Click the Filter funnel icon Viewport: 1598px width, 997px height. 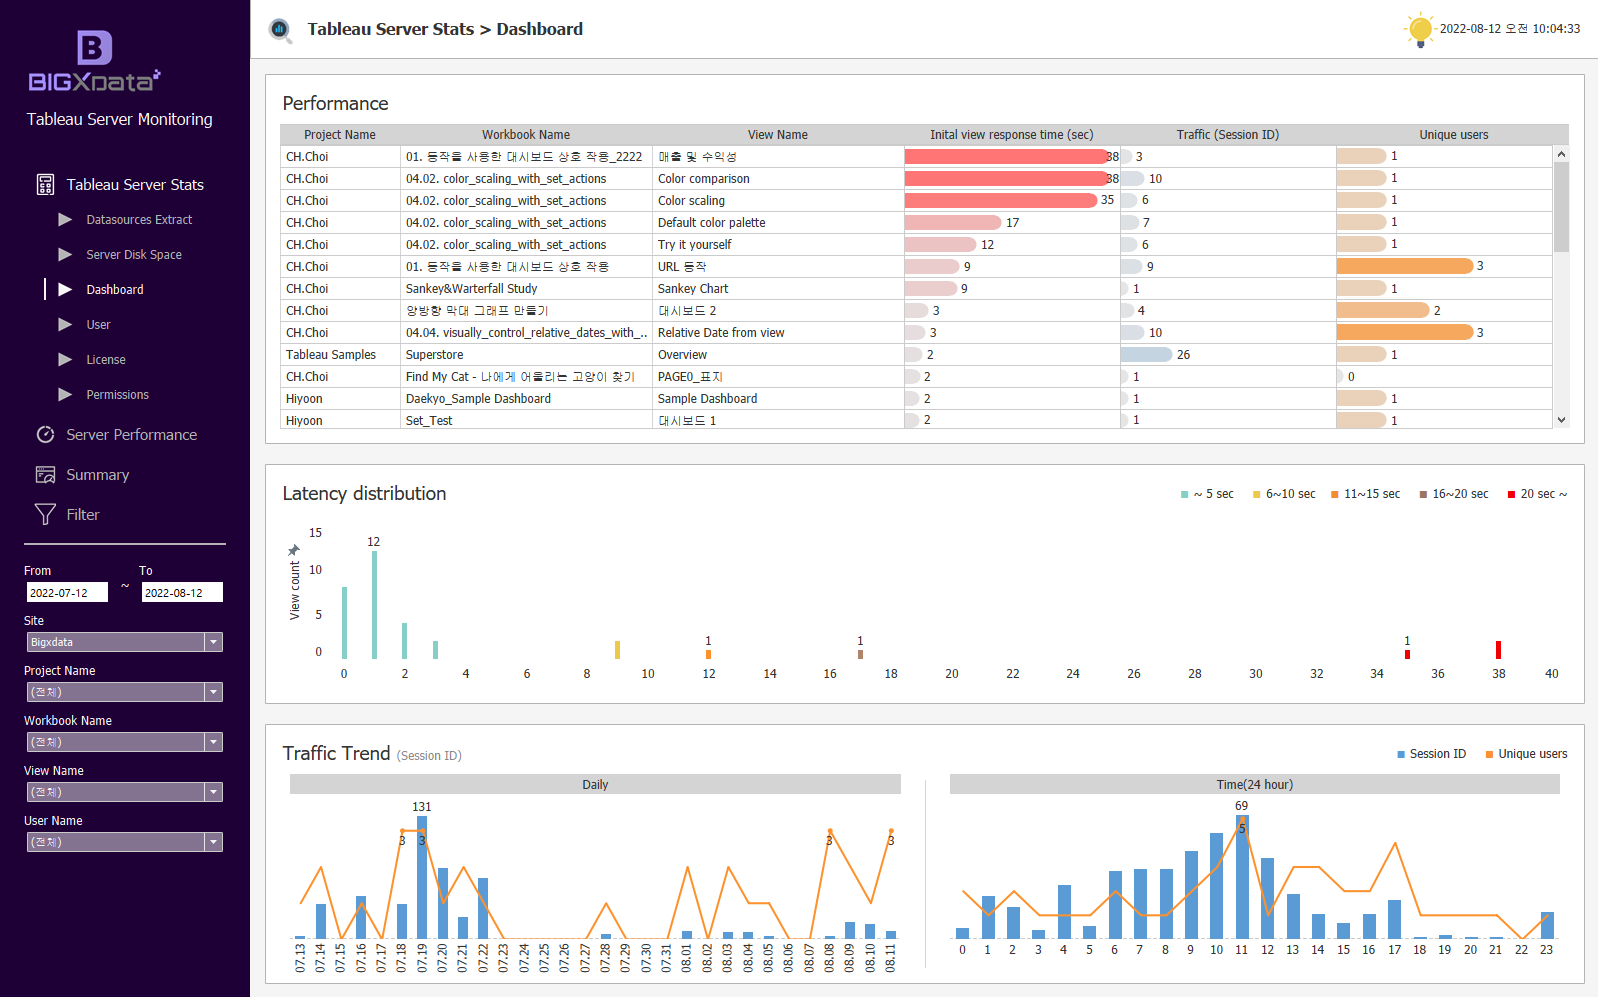pyautogui.click(x=45, y=514)
